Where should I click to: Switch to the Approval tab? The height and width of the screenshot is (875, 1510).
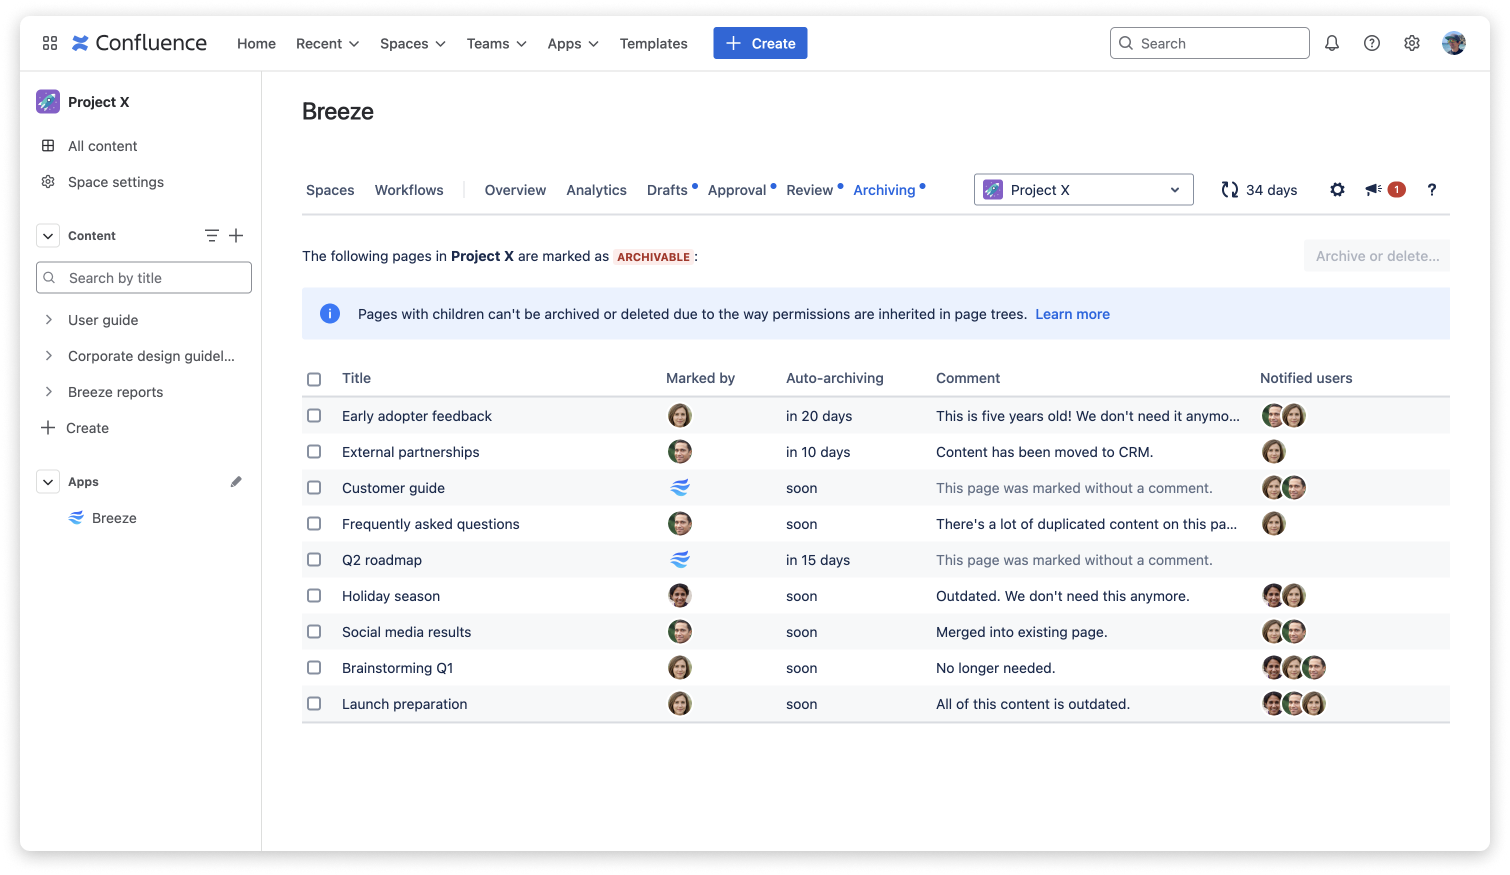pyautogui.click(x=737, y=190)
